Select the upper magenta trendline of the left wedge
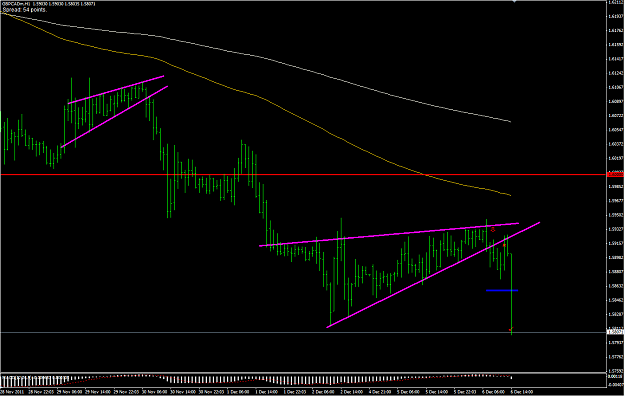The width and height of the screenshot is (625, 396). (x=116, y=90)
